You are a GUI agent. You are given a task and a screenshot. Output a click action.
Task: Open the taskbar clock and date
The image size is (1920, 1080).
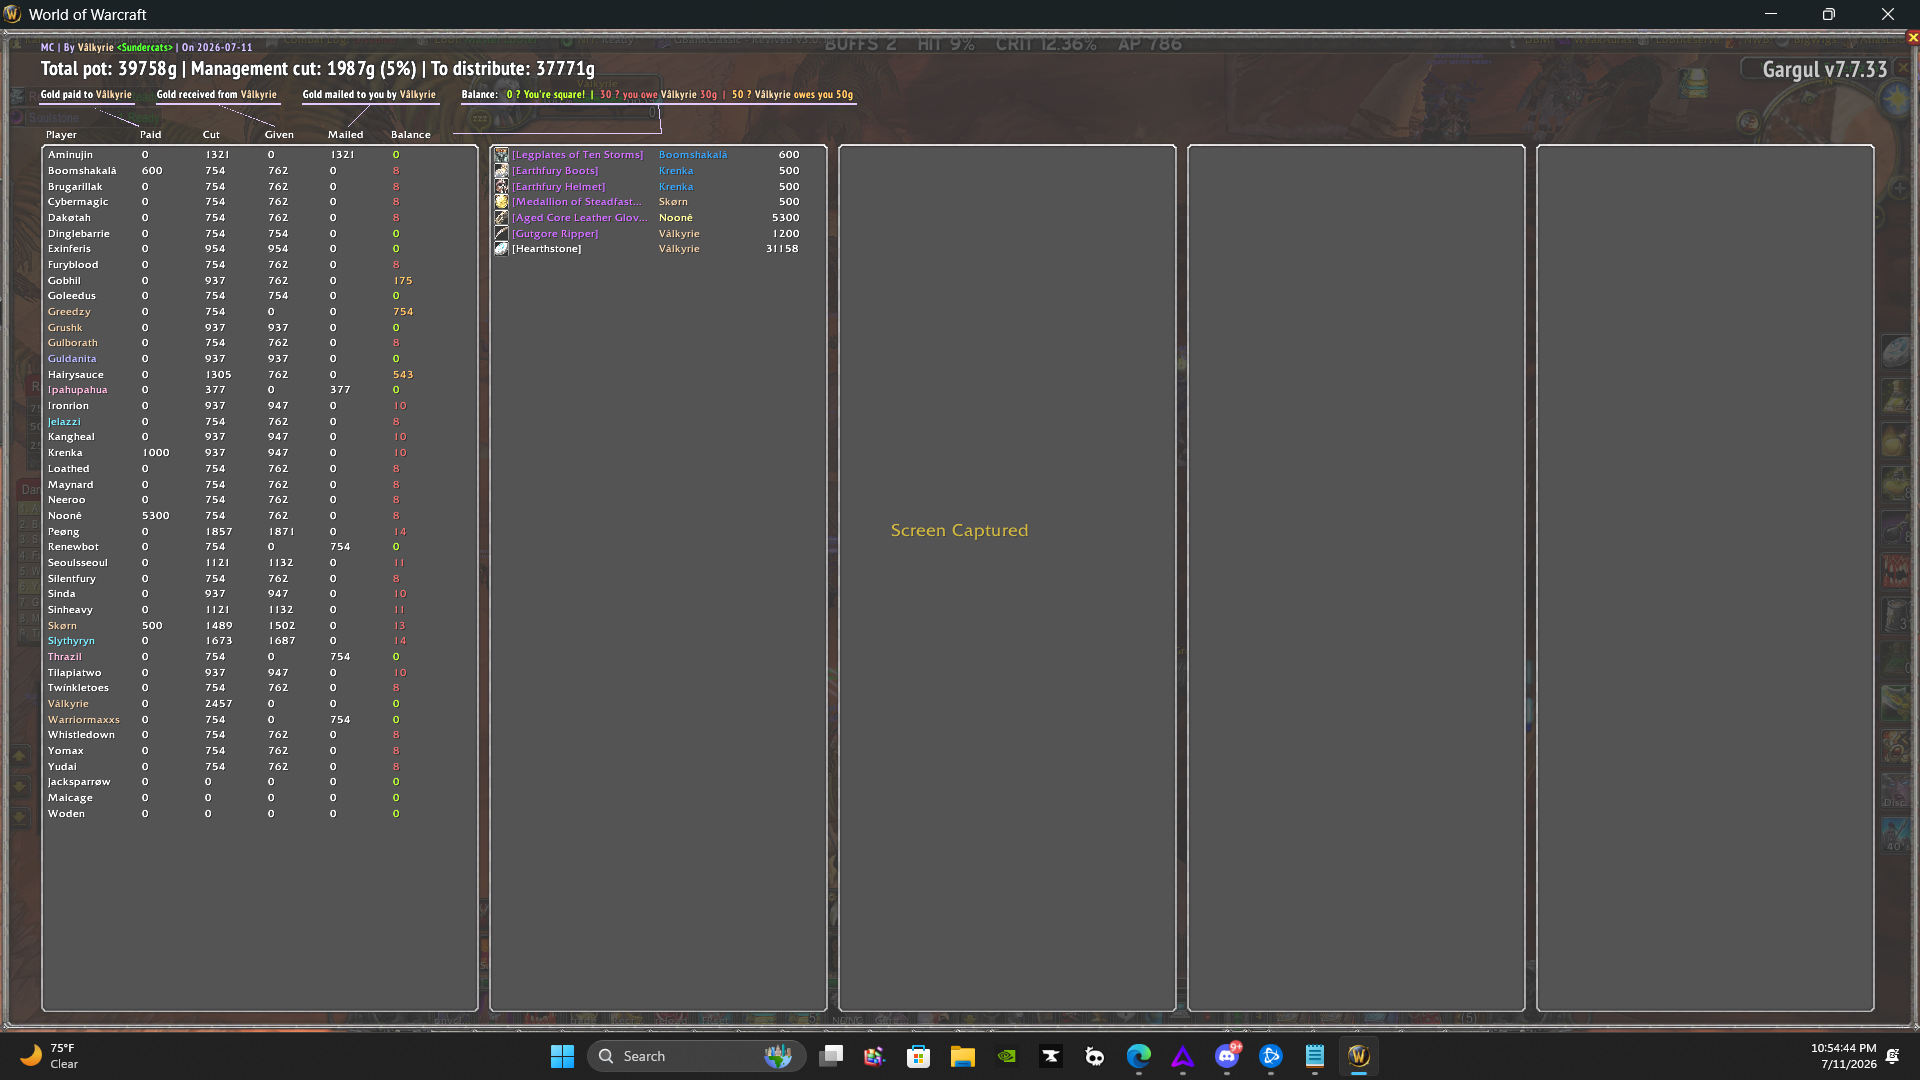(x=1843, y=1056)
